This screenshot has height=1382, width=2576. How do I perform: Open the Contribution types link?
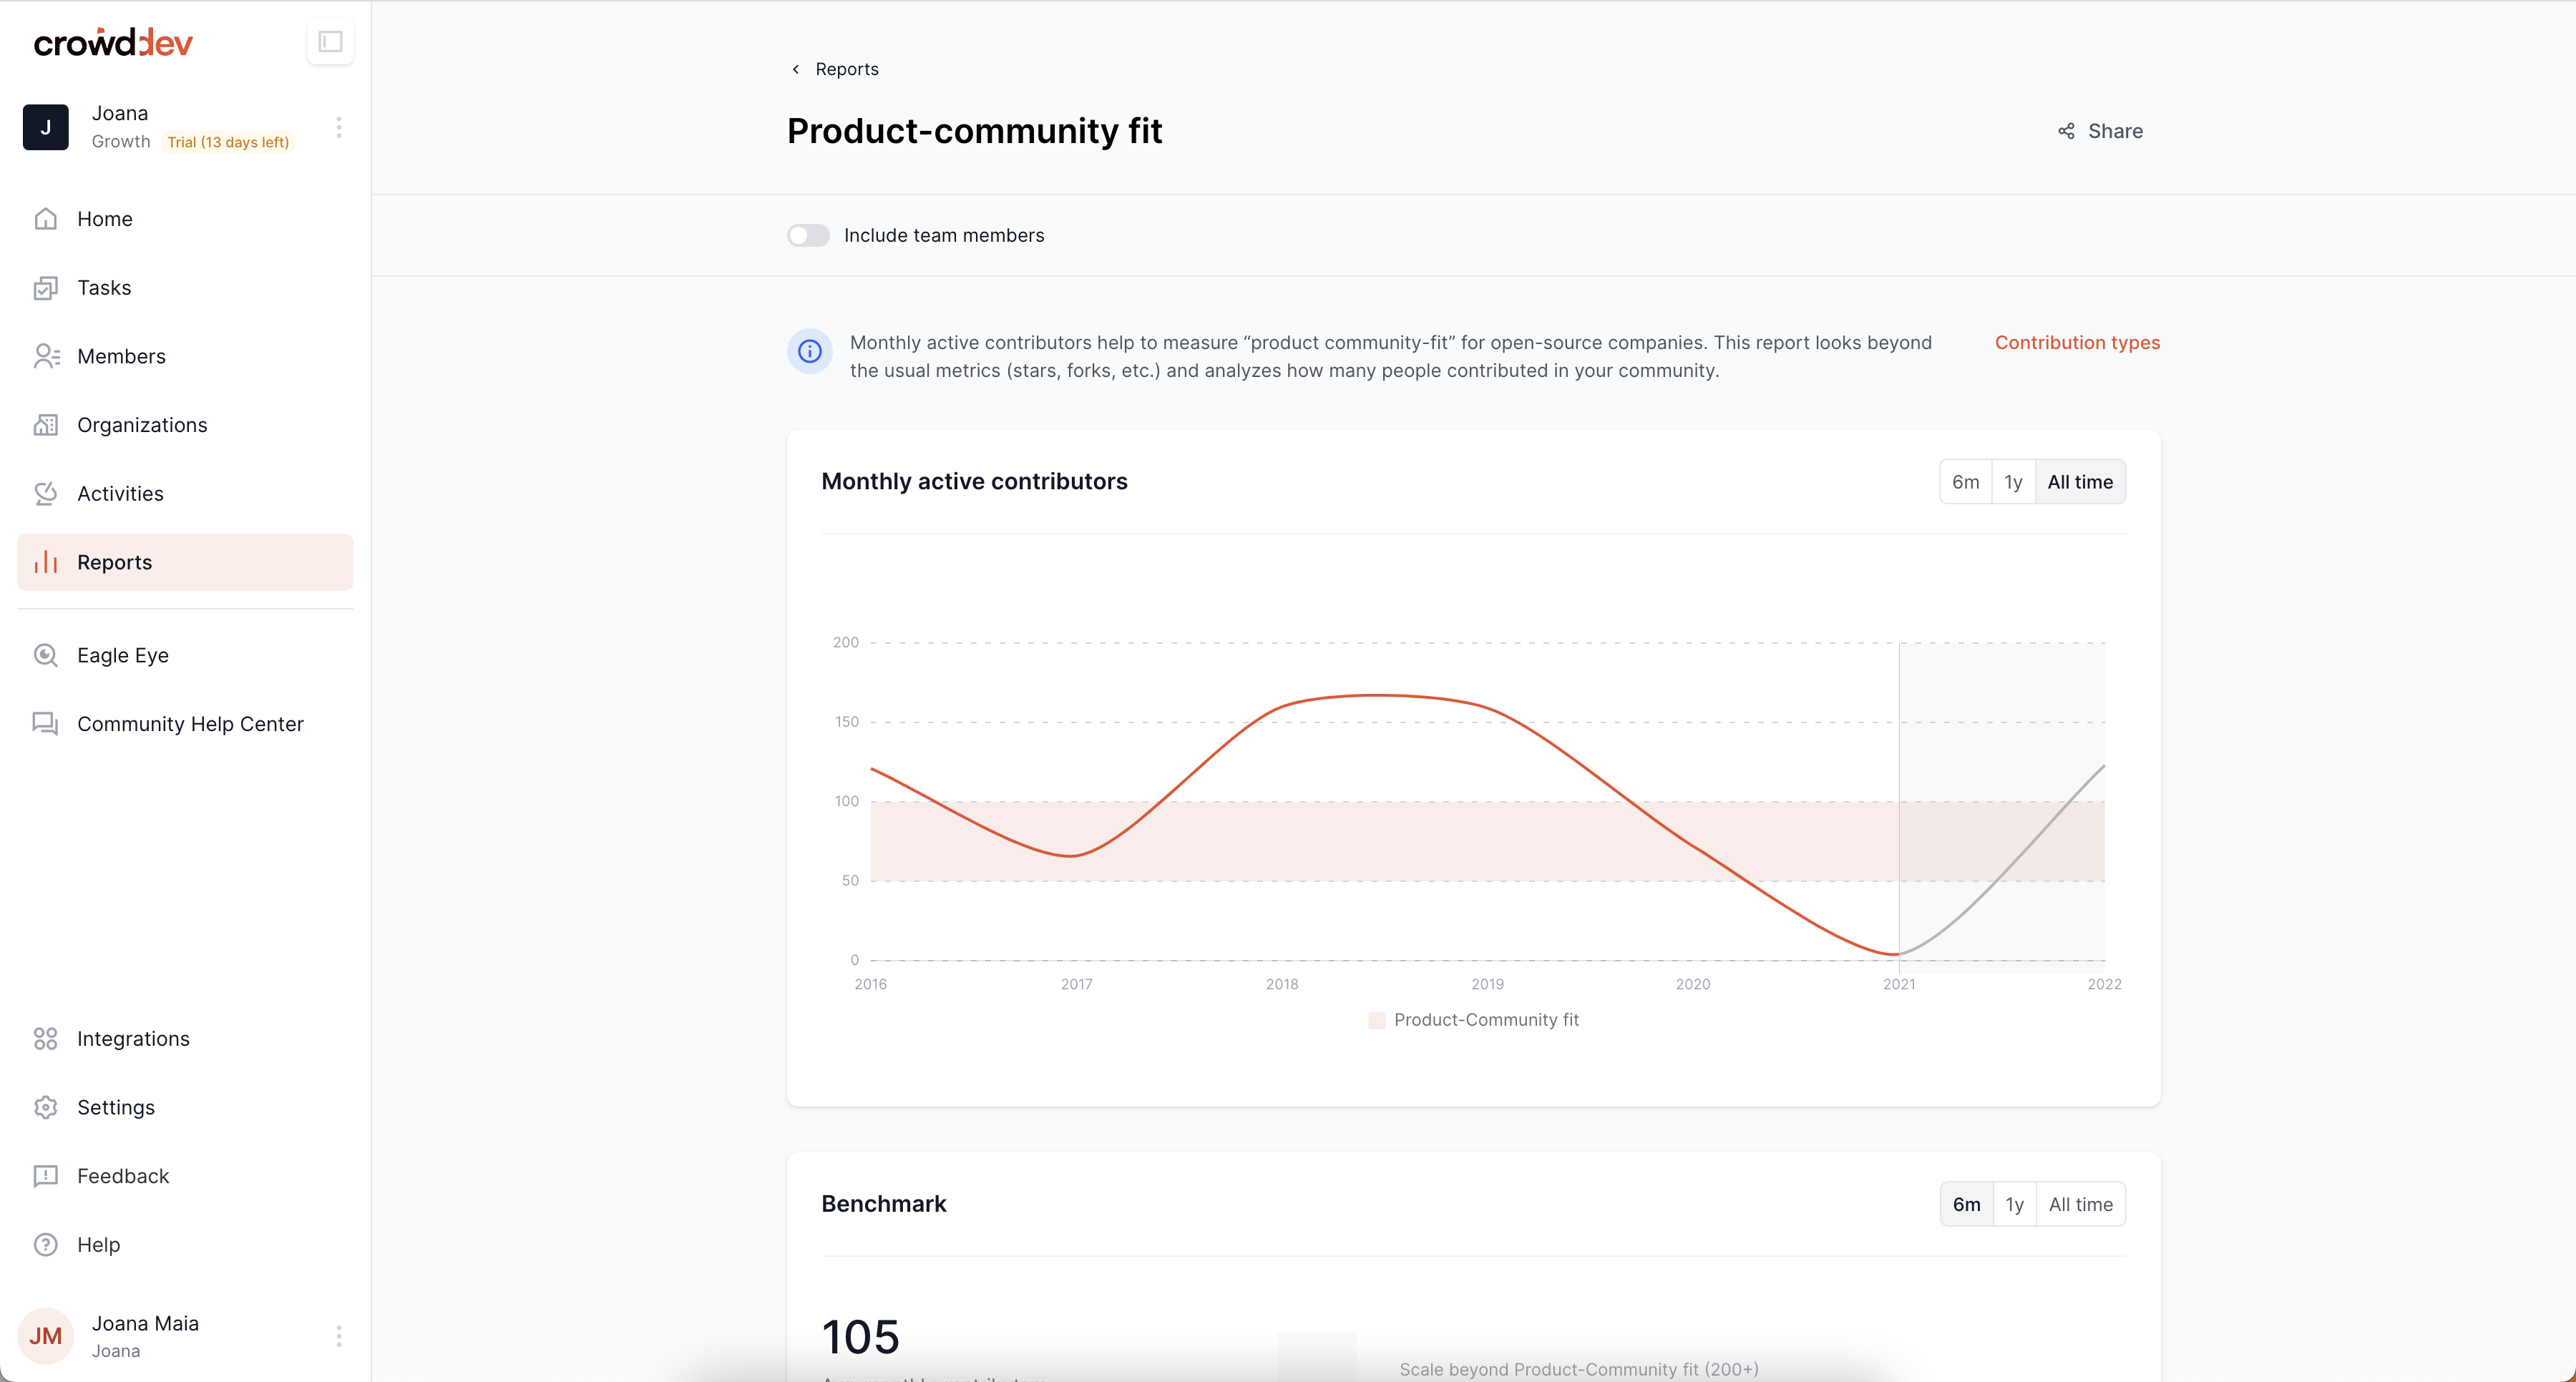click(x=2077, y=342)
